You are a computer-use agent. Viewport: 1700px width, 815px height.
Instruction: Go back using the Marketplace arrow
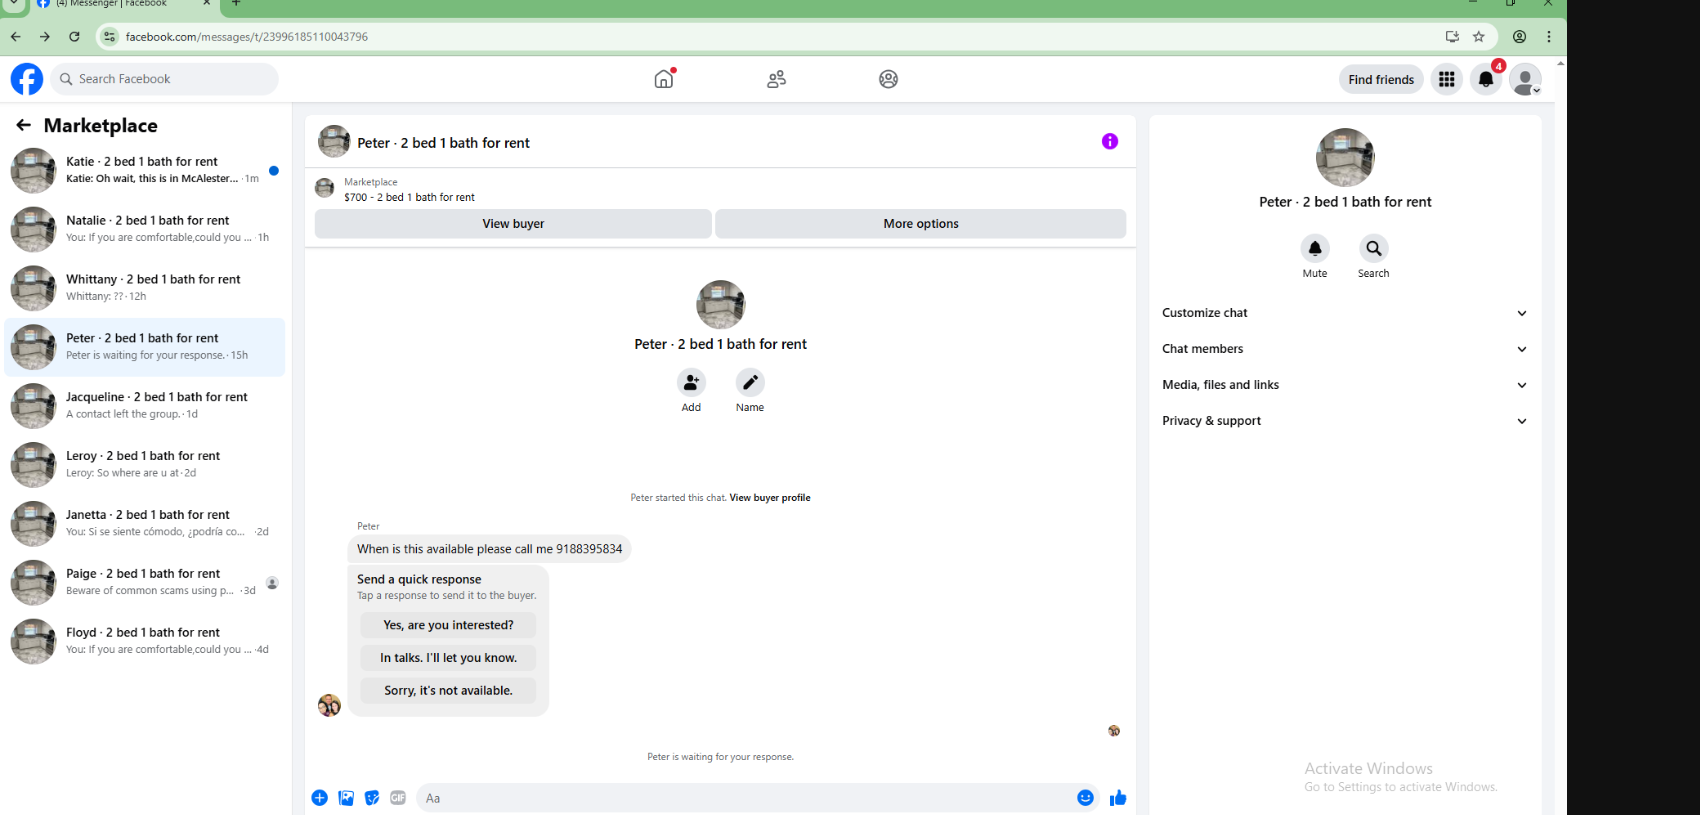(23, 125)
